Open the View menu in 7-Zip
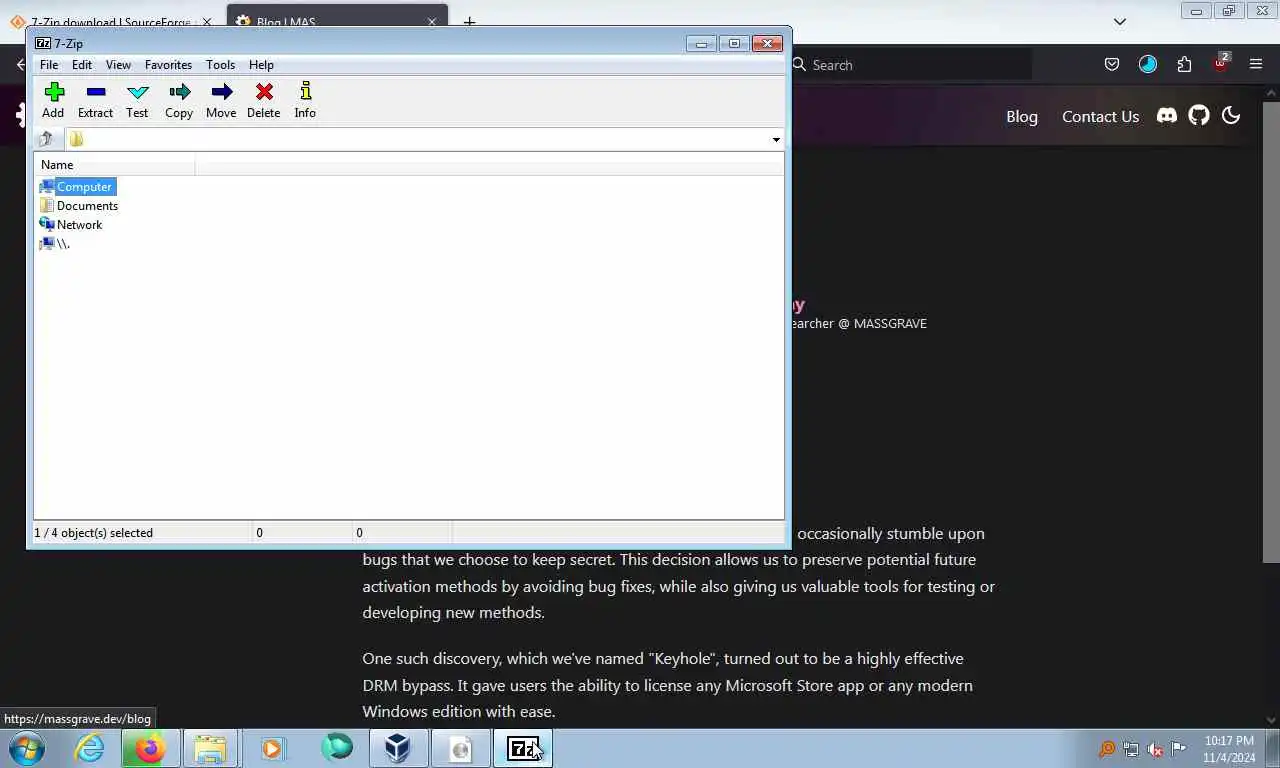 [x=118, y=65]
